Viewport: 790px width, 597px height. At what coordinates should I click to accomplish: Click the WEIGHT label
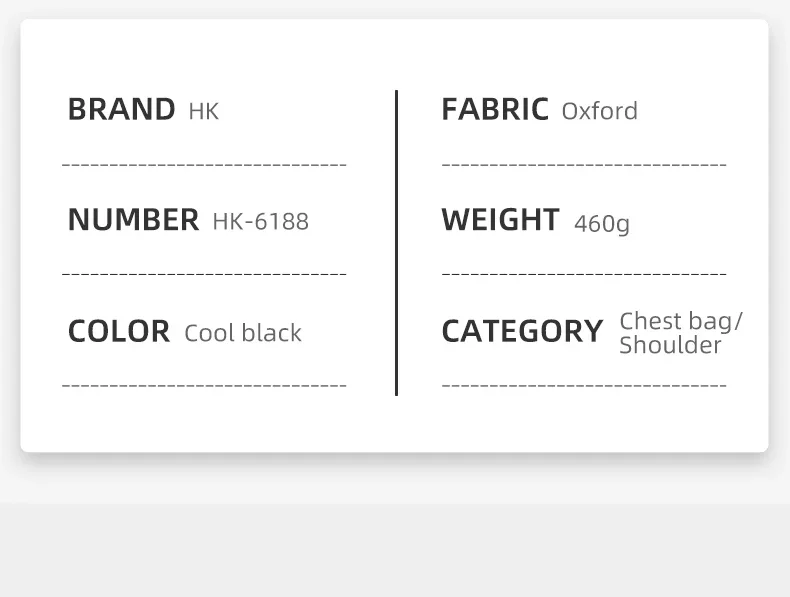coord(500,220)
